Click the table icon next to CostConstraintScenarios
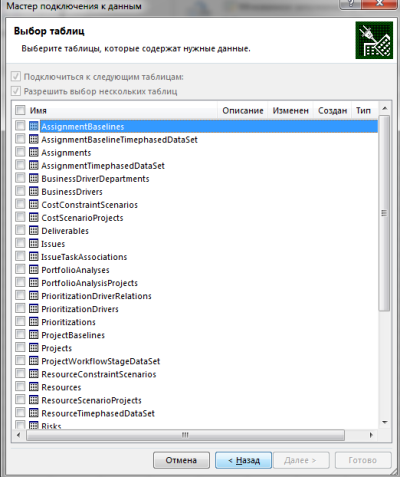Image resolution: width=400 pixels, height=477 pixels. click(x=34, y=204)
